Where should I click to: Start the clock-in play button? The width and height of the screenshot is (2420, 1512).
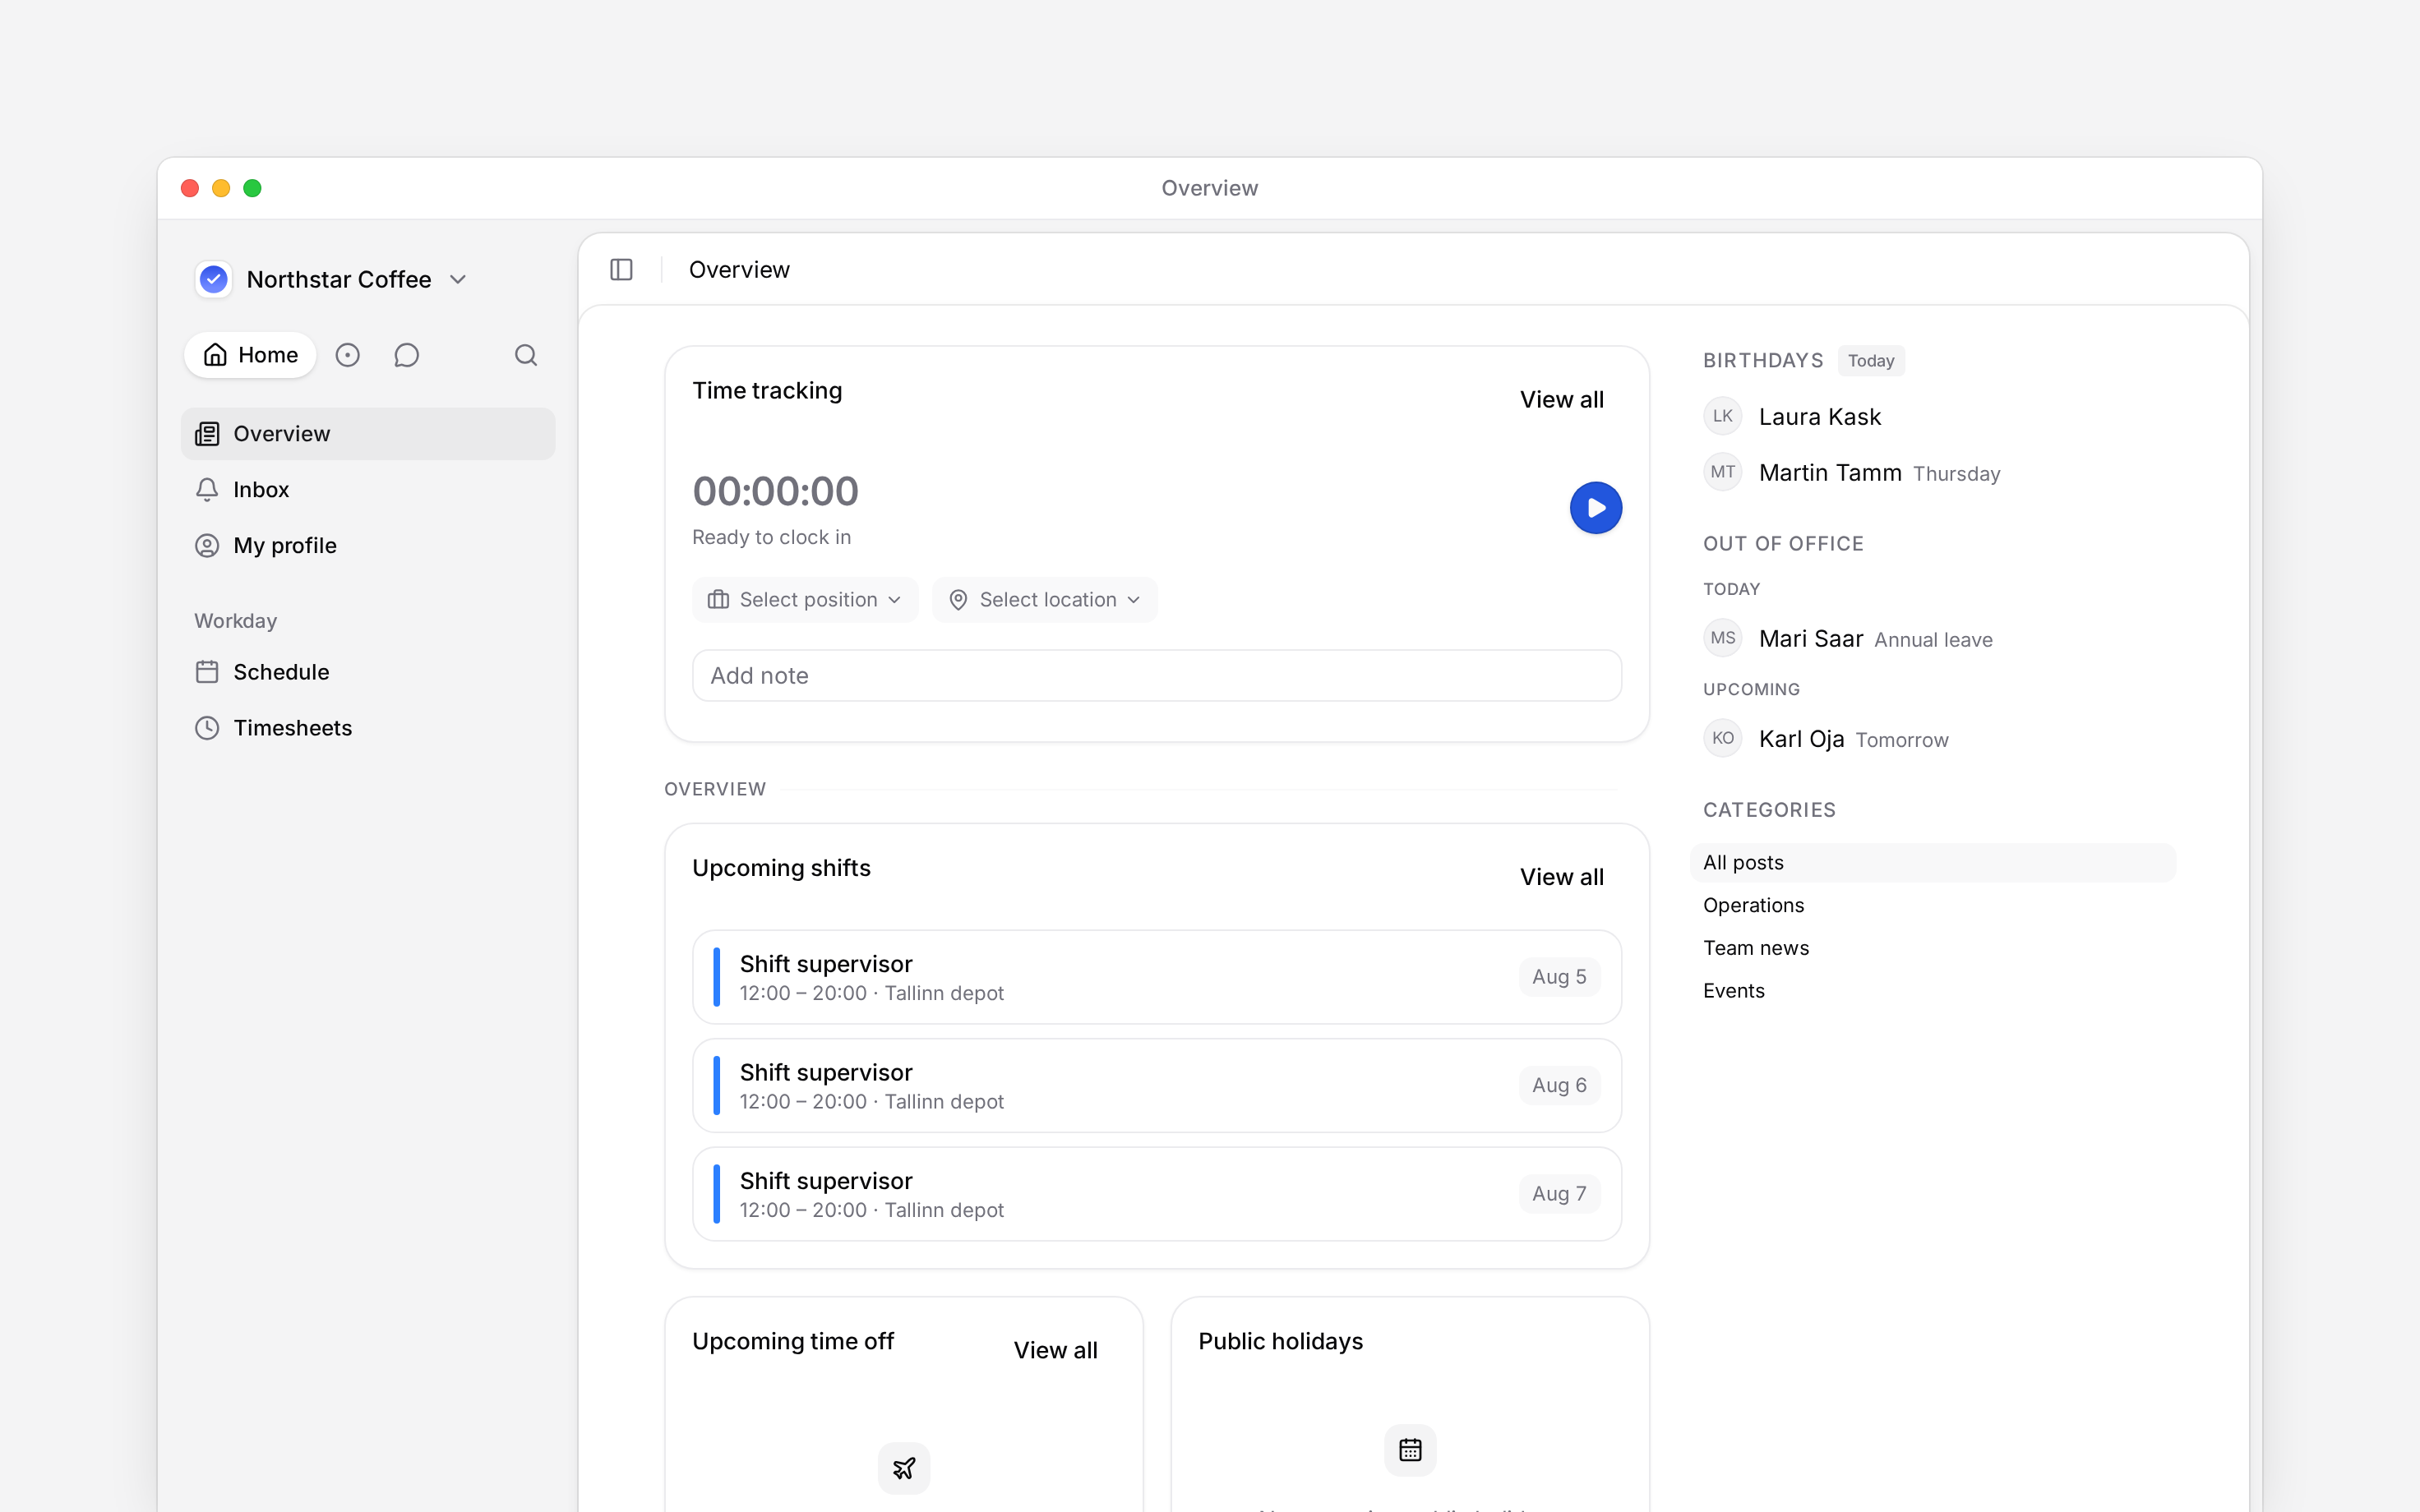point(1595,508)
